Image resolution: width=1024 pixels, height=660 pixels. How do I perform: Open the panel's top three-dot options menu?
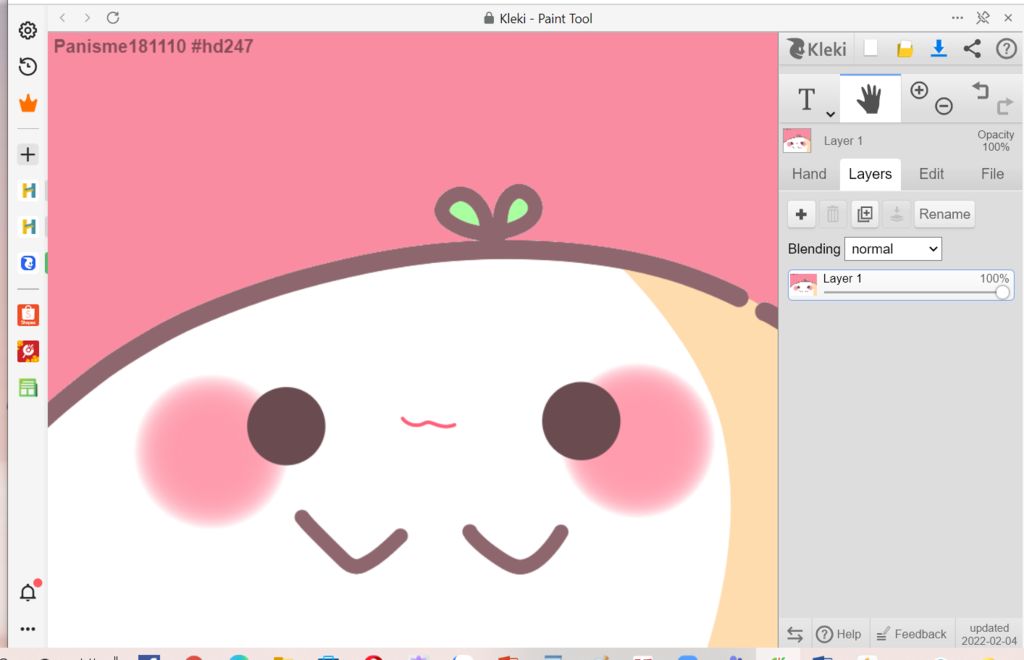(957, 18)
